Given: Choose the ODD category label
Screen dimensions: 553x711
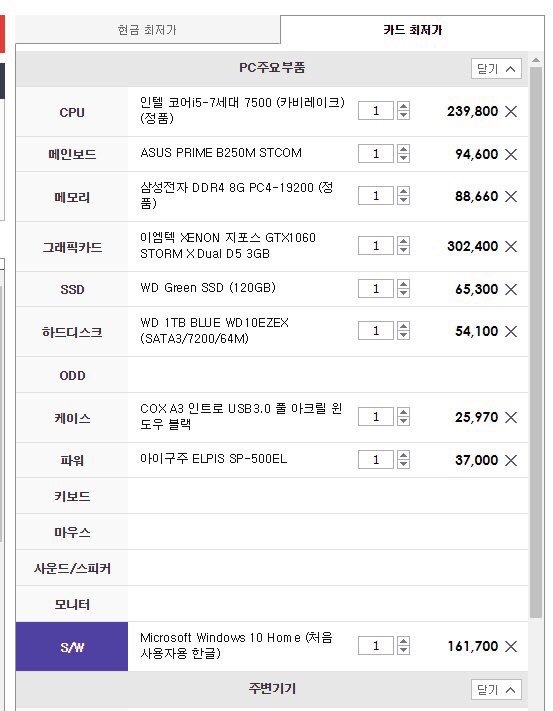Looking at the screenshot, I should click(x=72, y=375).
